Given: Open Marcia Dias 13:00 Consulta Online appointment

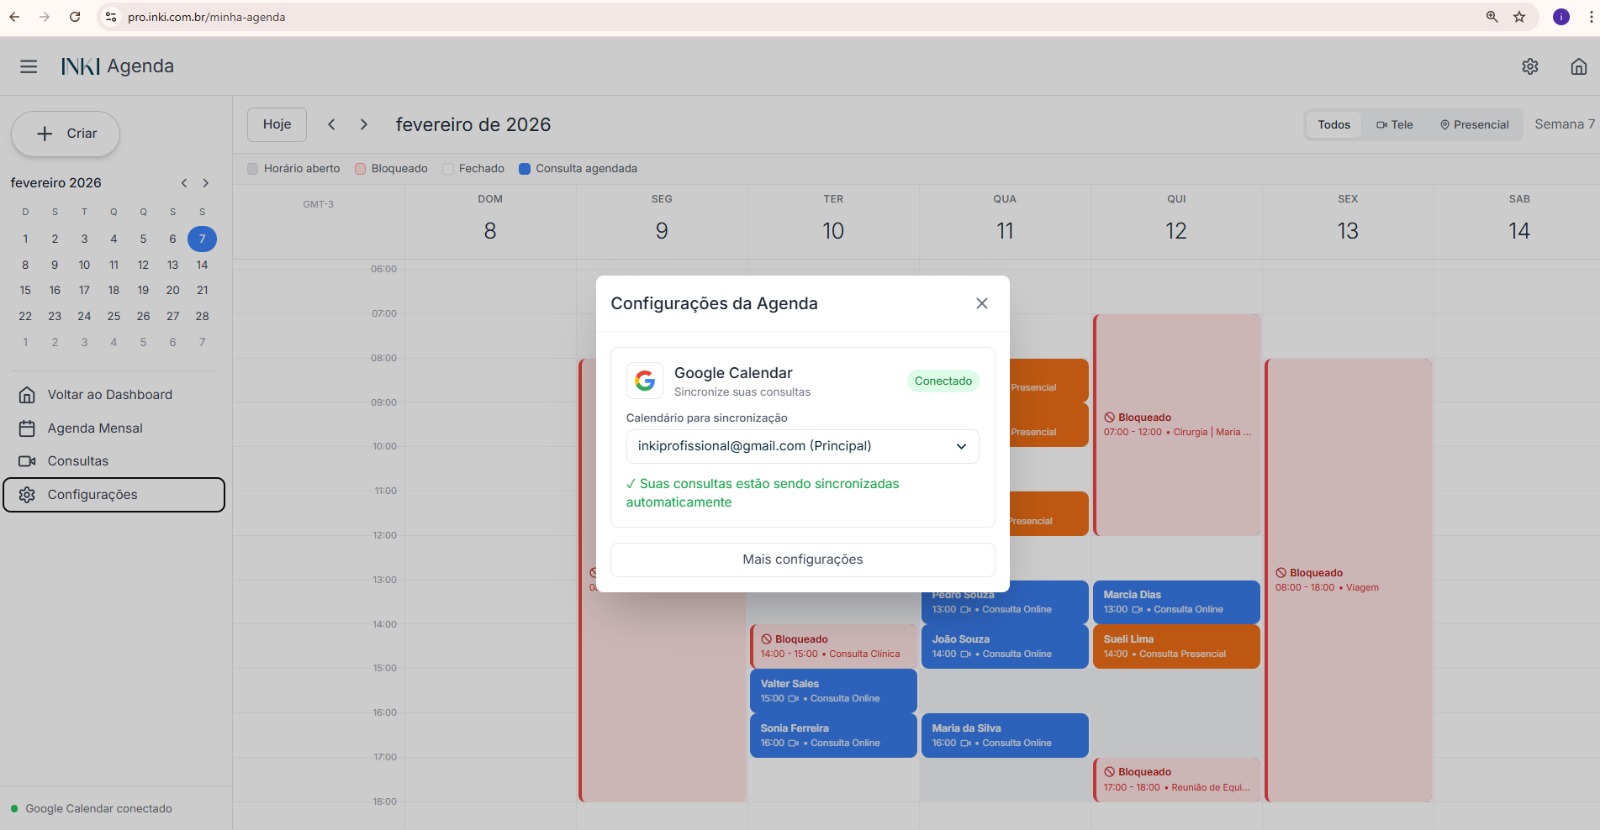Looking at the screenshot, I should click(x=1176, y=602).
